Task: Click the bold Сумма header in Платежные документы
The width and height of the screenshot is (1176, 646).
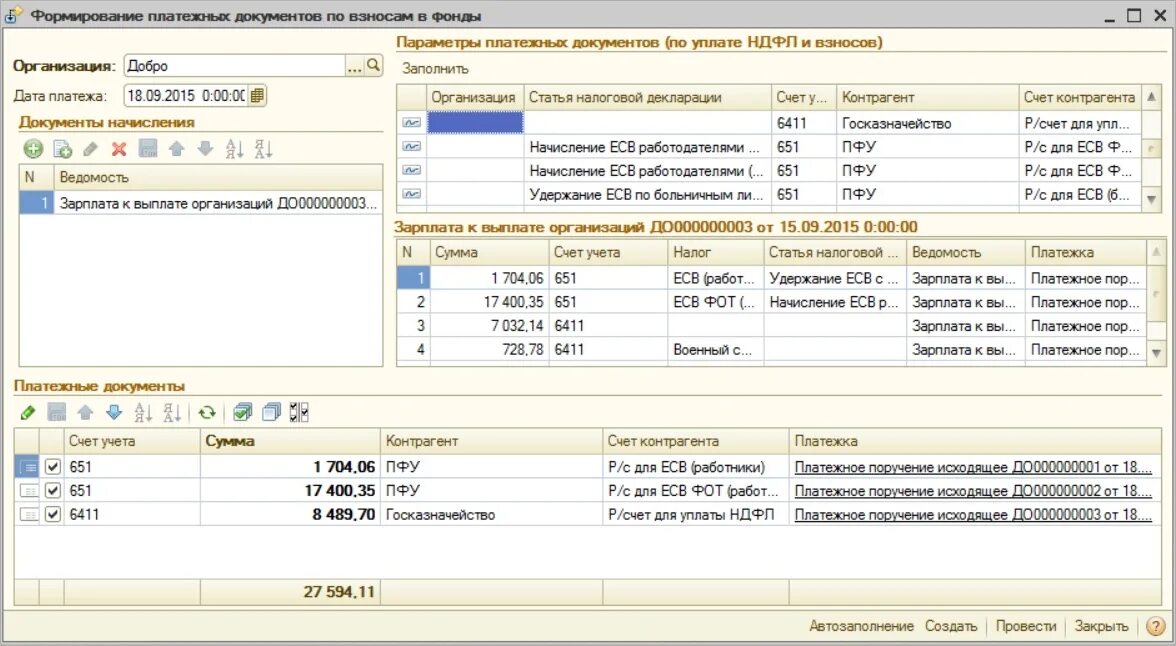Action: point(290,441)
